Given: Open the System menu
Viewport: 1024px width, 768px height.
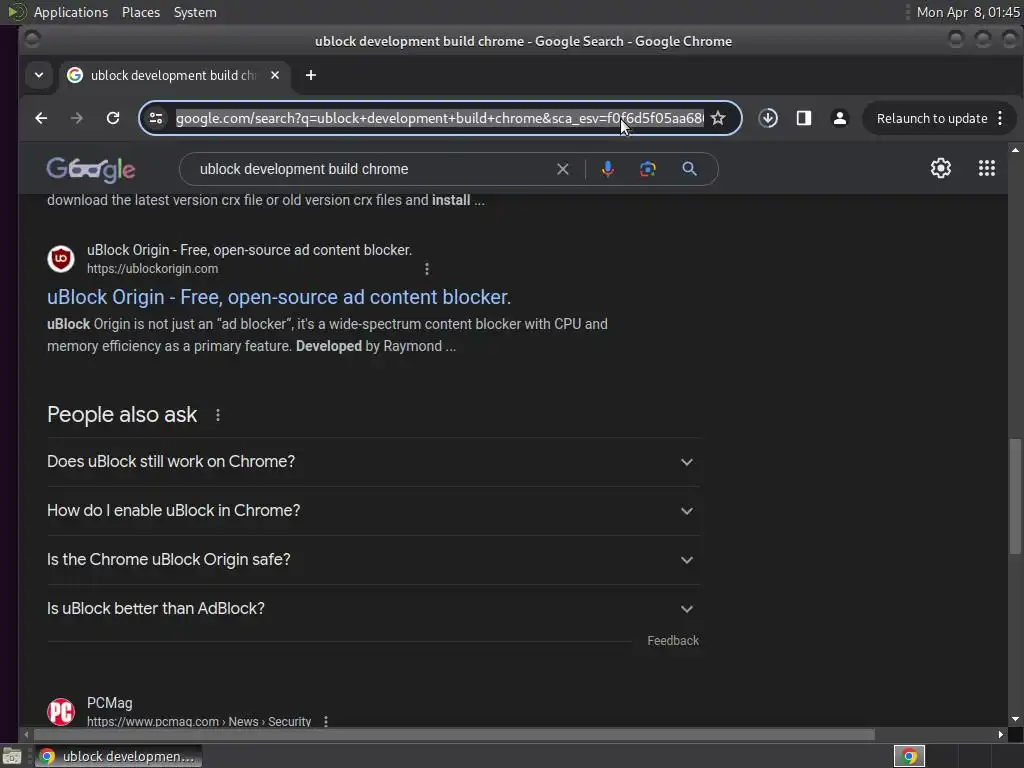Looking at the screenshot, I should [195, 12].
